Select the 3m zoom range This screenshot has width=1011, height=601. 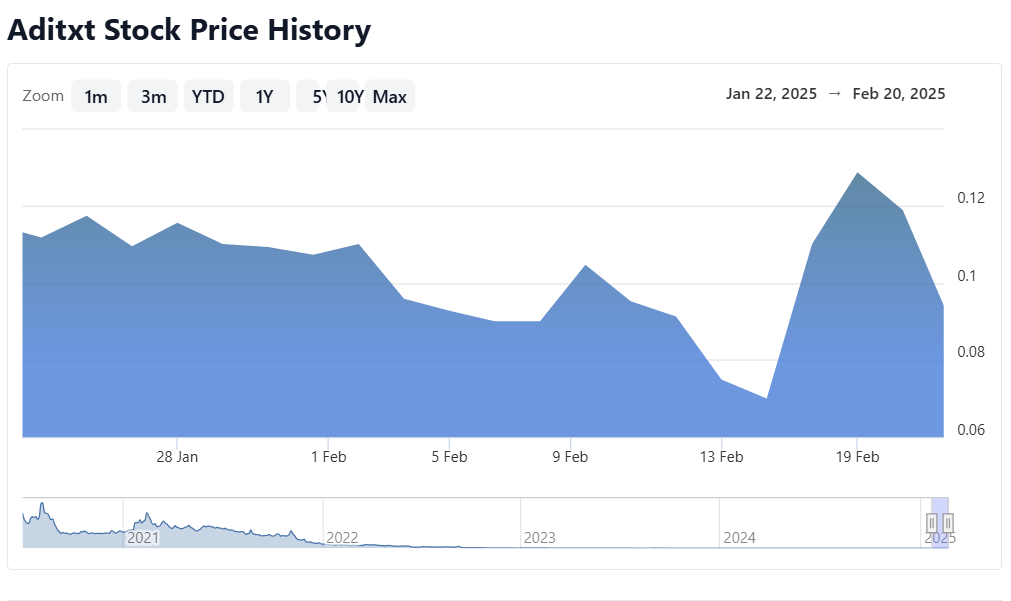click(153, 97)
